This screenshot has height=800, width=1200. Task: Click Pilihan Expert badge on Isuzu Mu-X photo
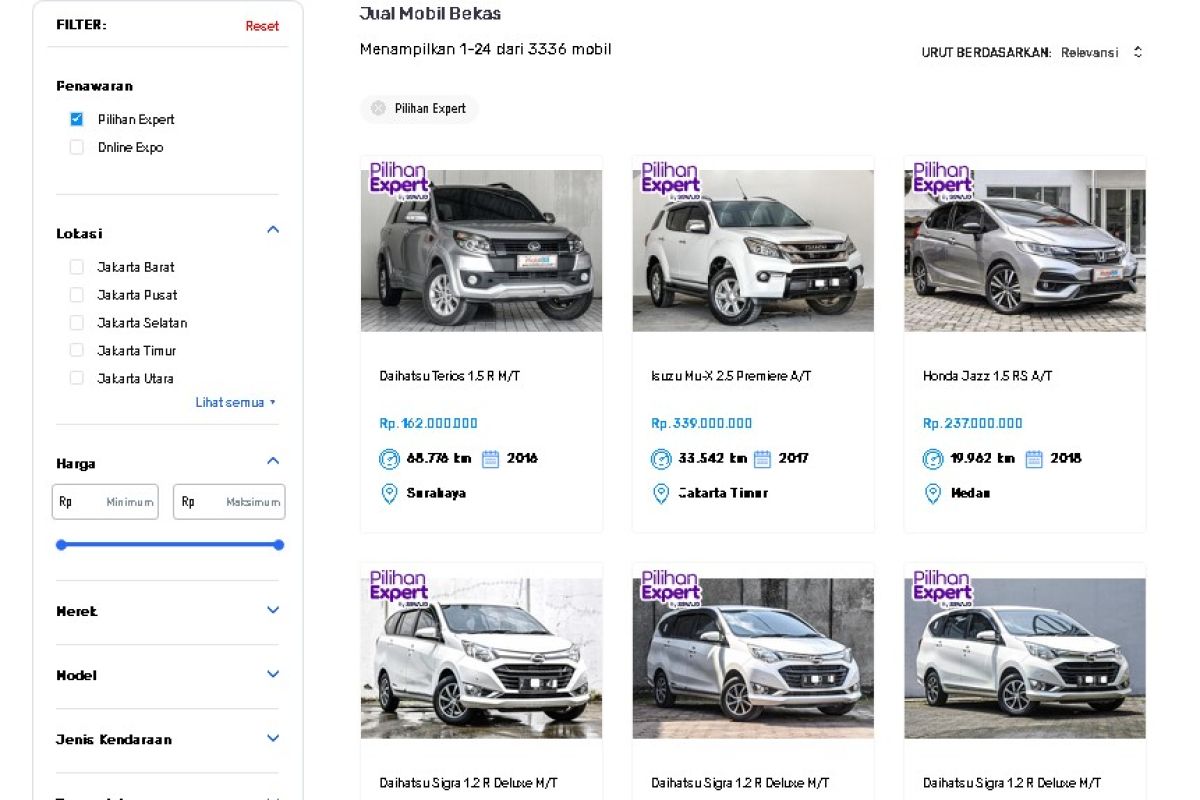coord(671,180)
